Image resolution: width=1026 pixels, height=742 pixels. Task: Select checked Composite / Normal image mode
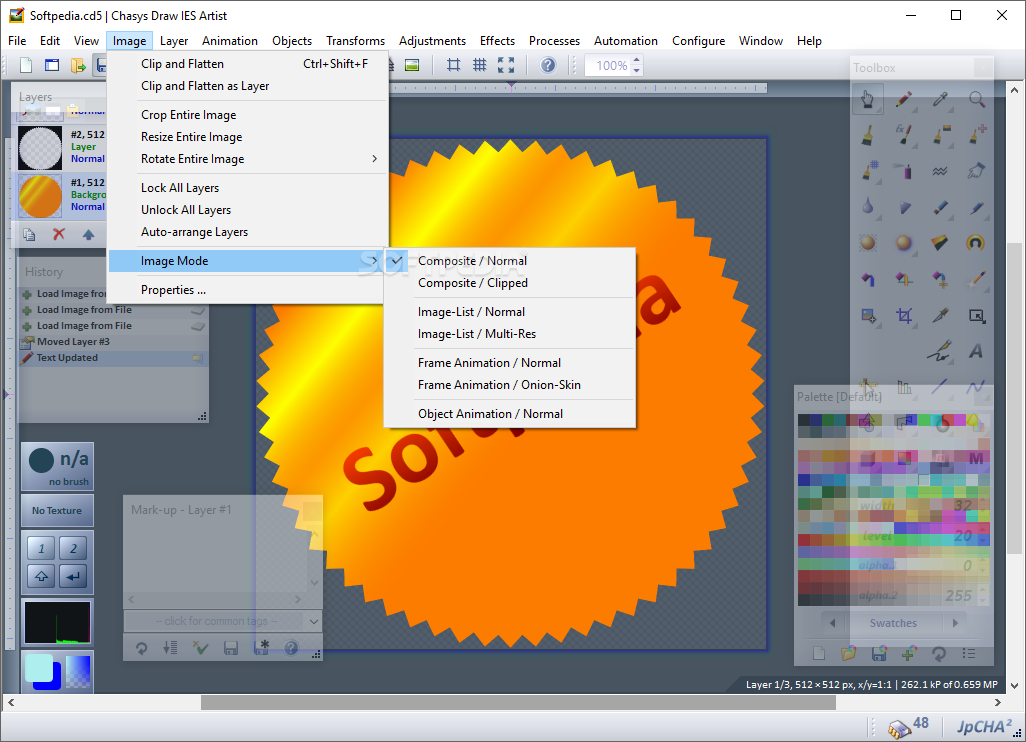[x=510, y=260]
